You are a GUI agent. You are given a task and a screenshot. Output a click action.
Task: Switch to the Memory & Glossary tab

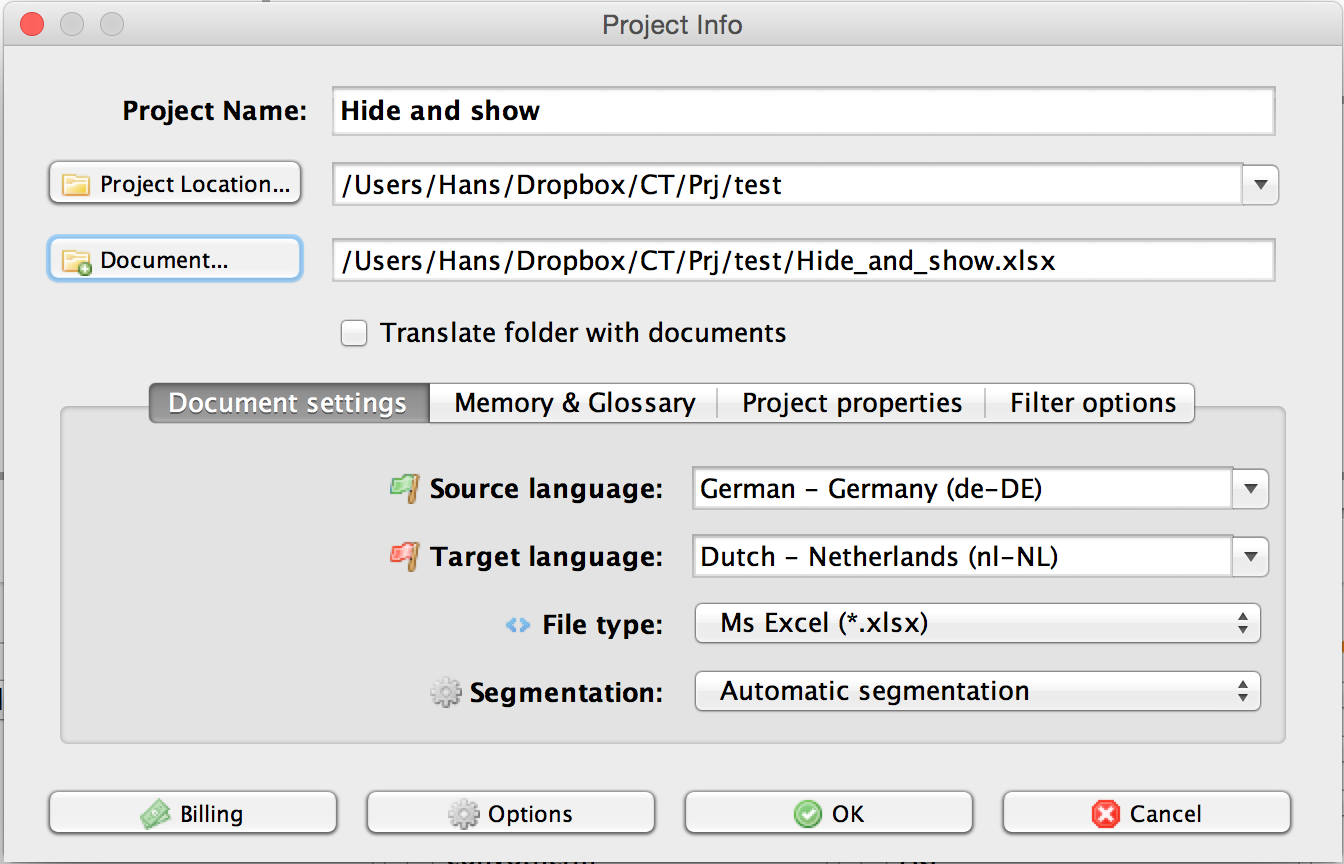574,403
